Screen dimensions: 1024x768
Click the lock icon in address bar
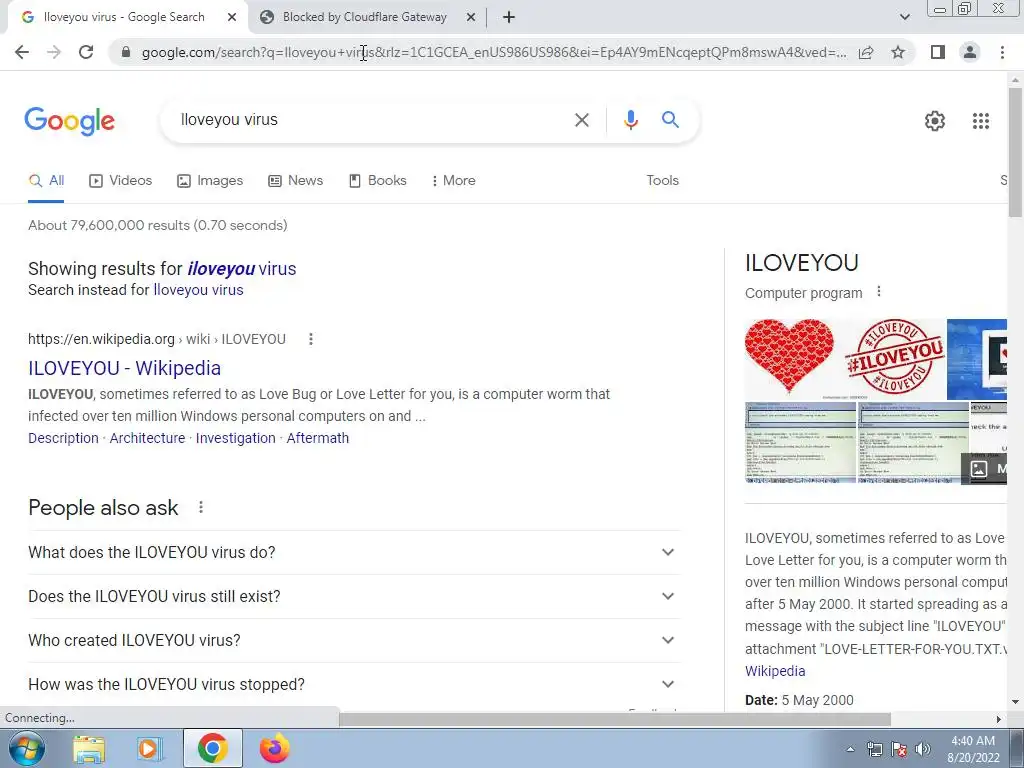pos(126,52)
